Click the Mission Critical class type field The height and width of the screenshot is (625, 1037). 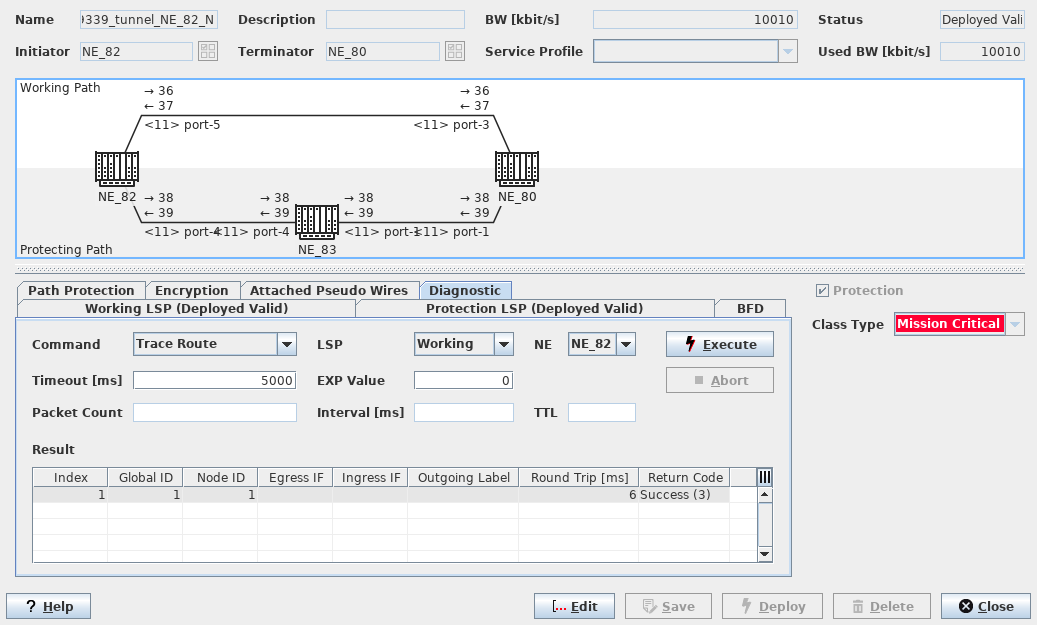pyautogui.click(x=949, y=324)
